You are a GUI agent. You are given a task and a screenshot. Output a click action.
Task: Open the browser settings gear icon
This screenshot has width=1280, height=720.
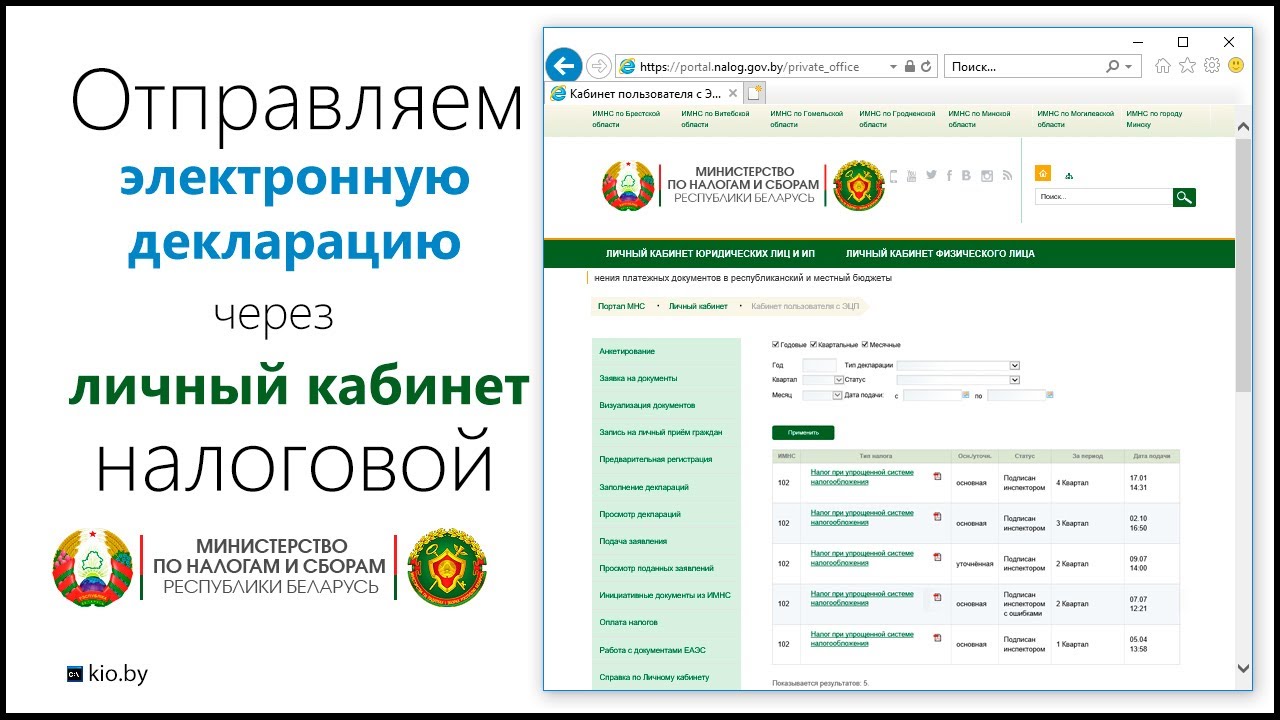(x=1212, y=66)
